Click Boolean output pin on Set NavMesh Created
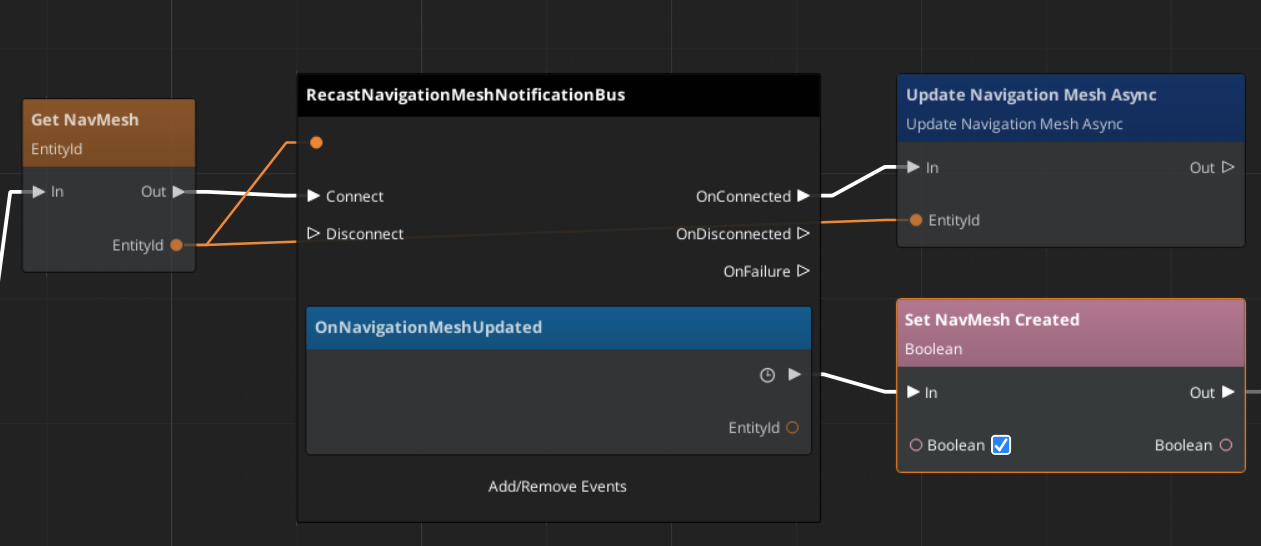The height and width of the screenshot is (546, 1261). tap(1225, 445)
